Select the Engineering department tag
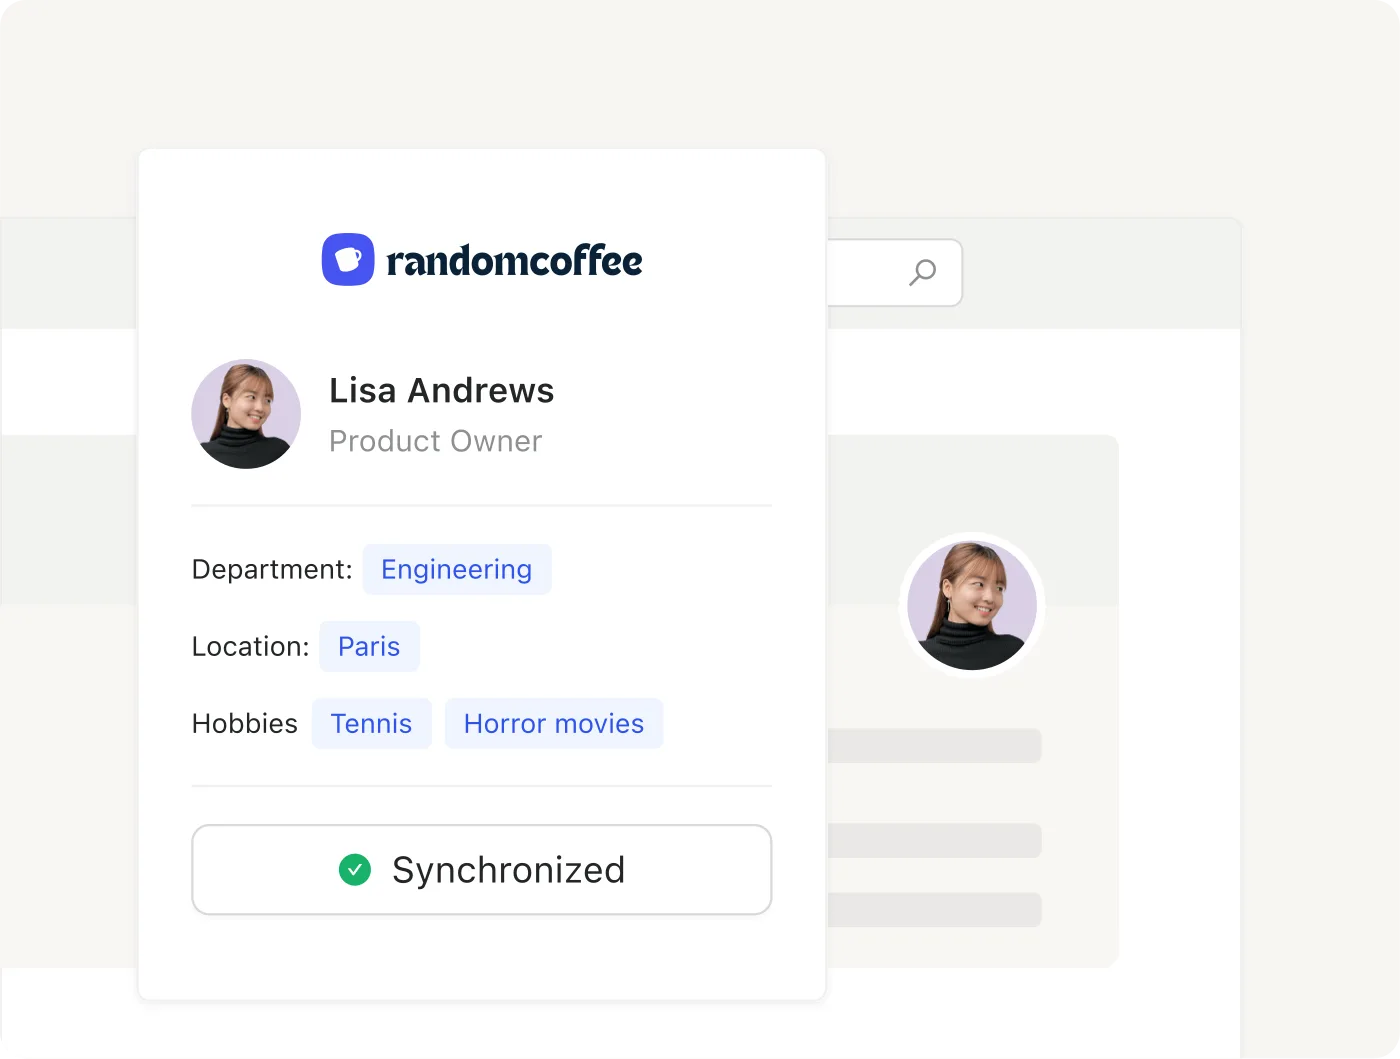Screen dimensions: 1400x1059 457,570
